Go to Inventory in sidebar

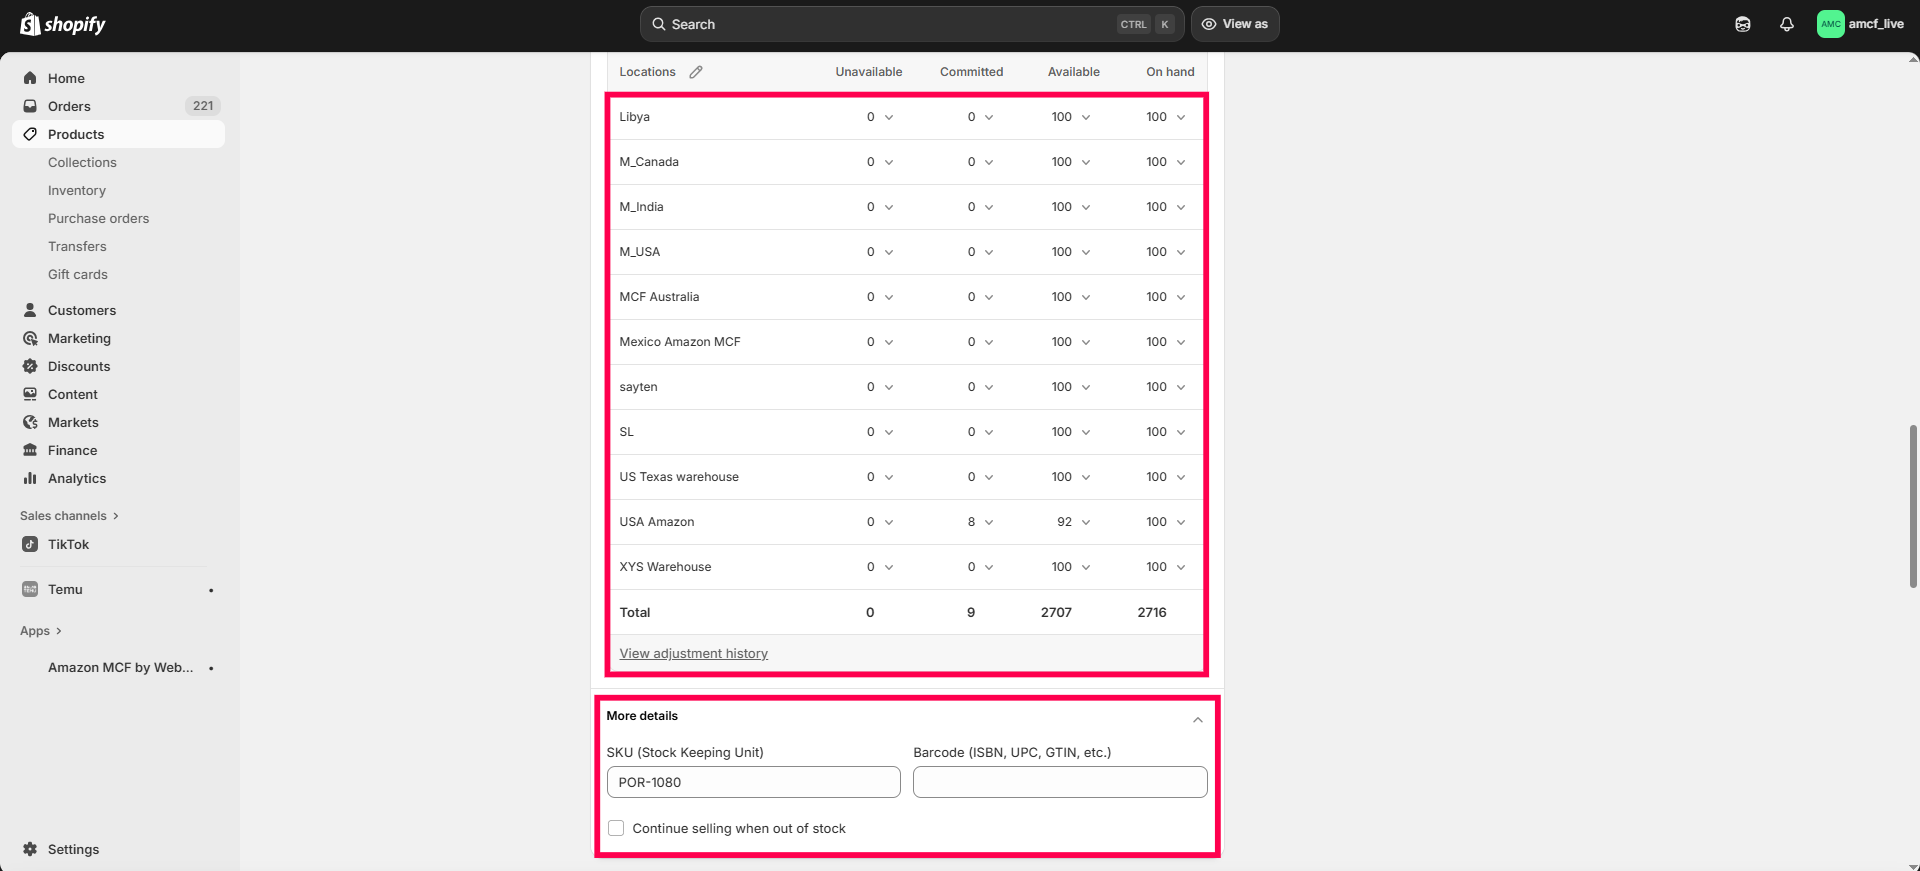coord(77,190)
